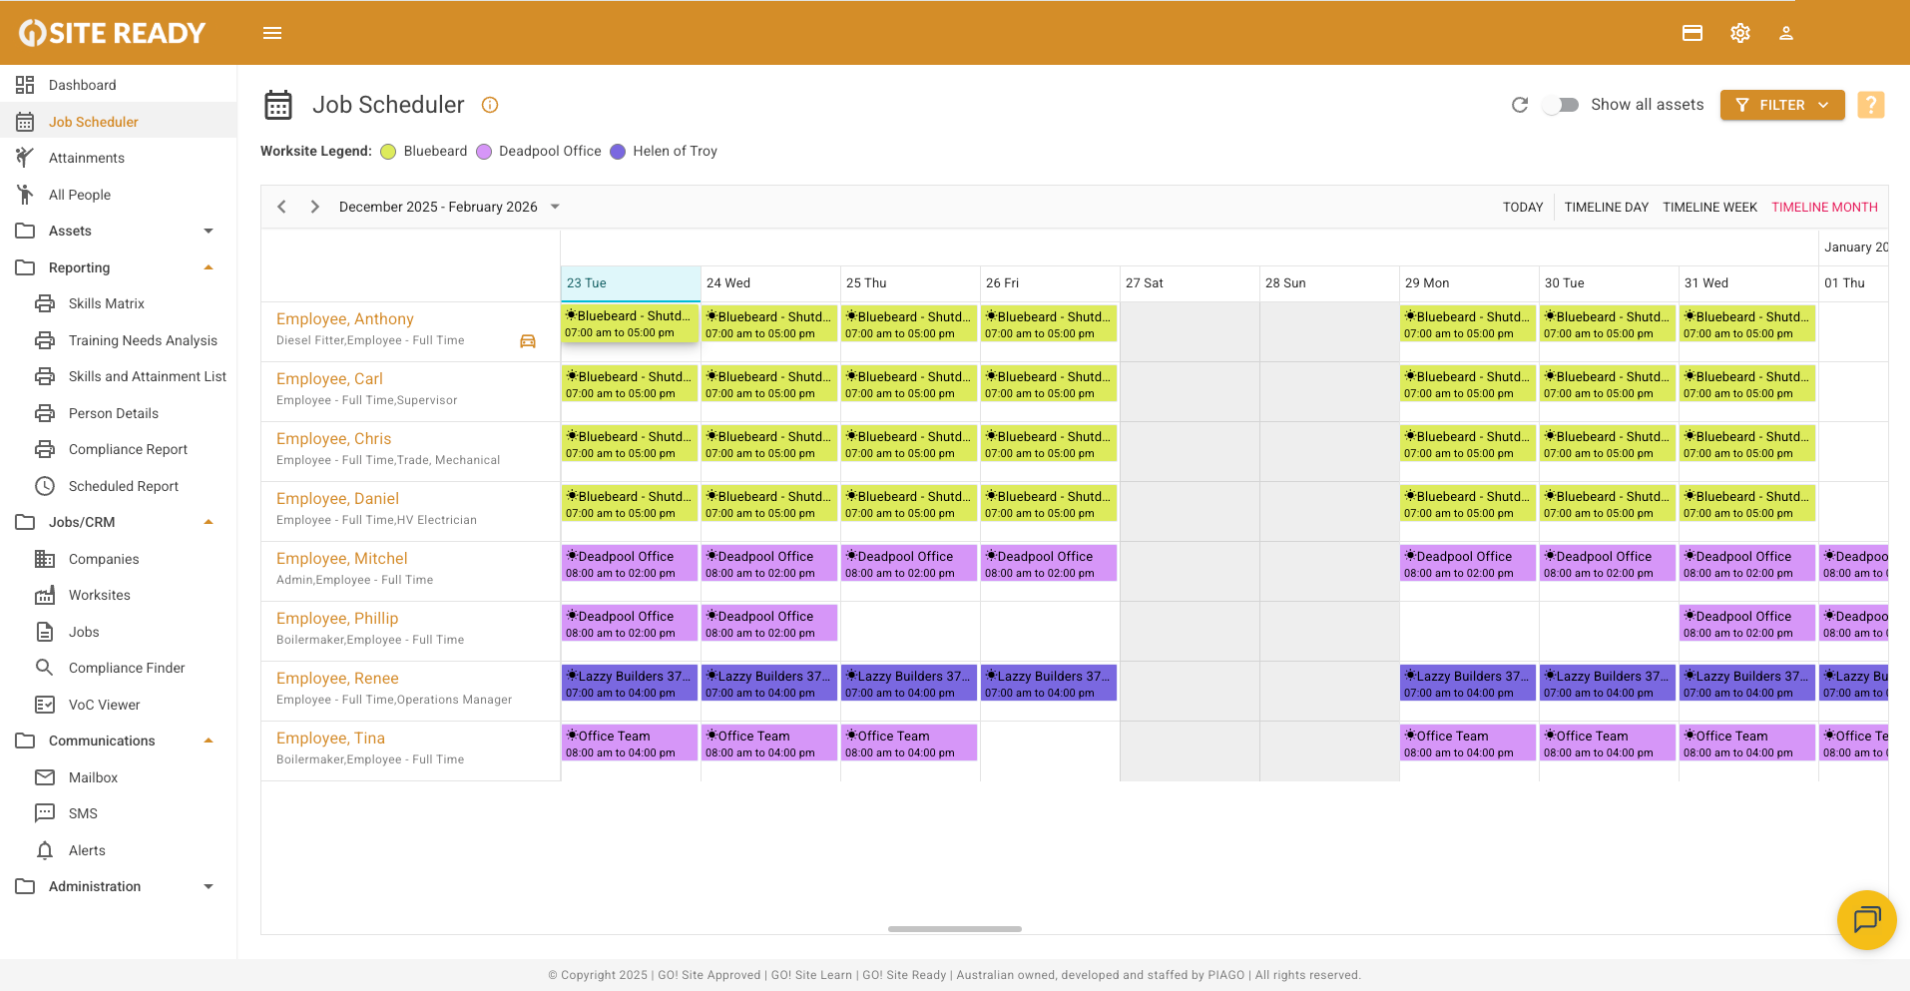
Task: Open Renee's Lazzy Builders shift on 29 Mon
Action: [x=1467, y=683]
